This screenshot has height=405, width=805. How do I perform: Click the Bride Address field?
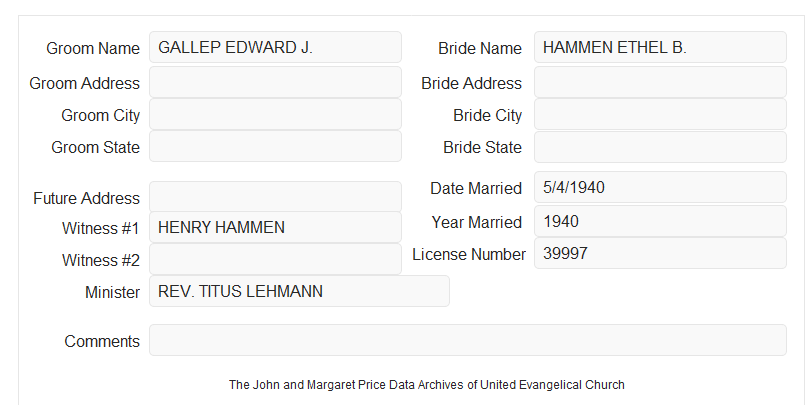tap(660, 82)
